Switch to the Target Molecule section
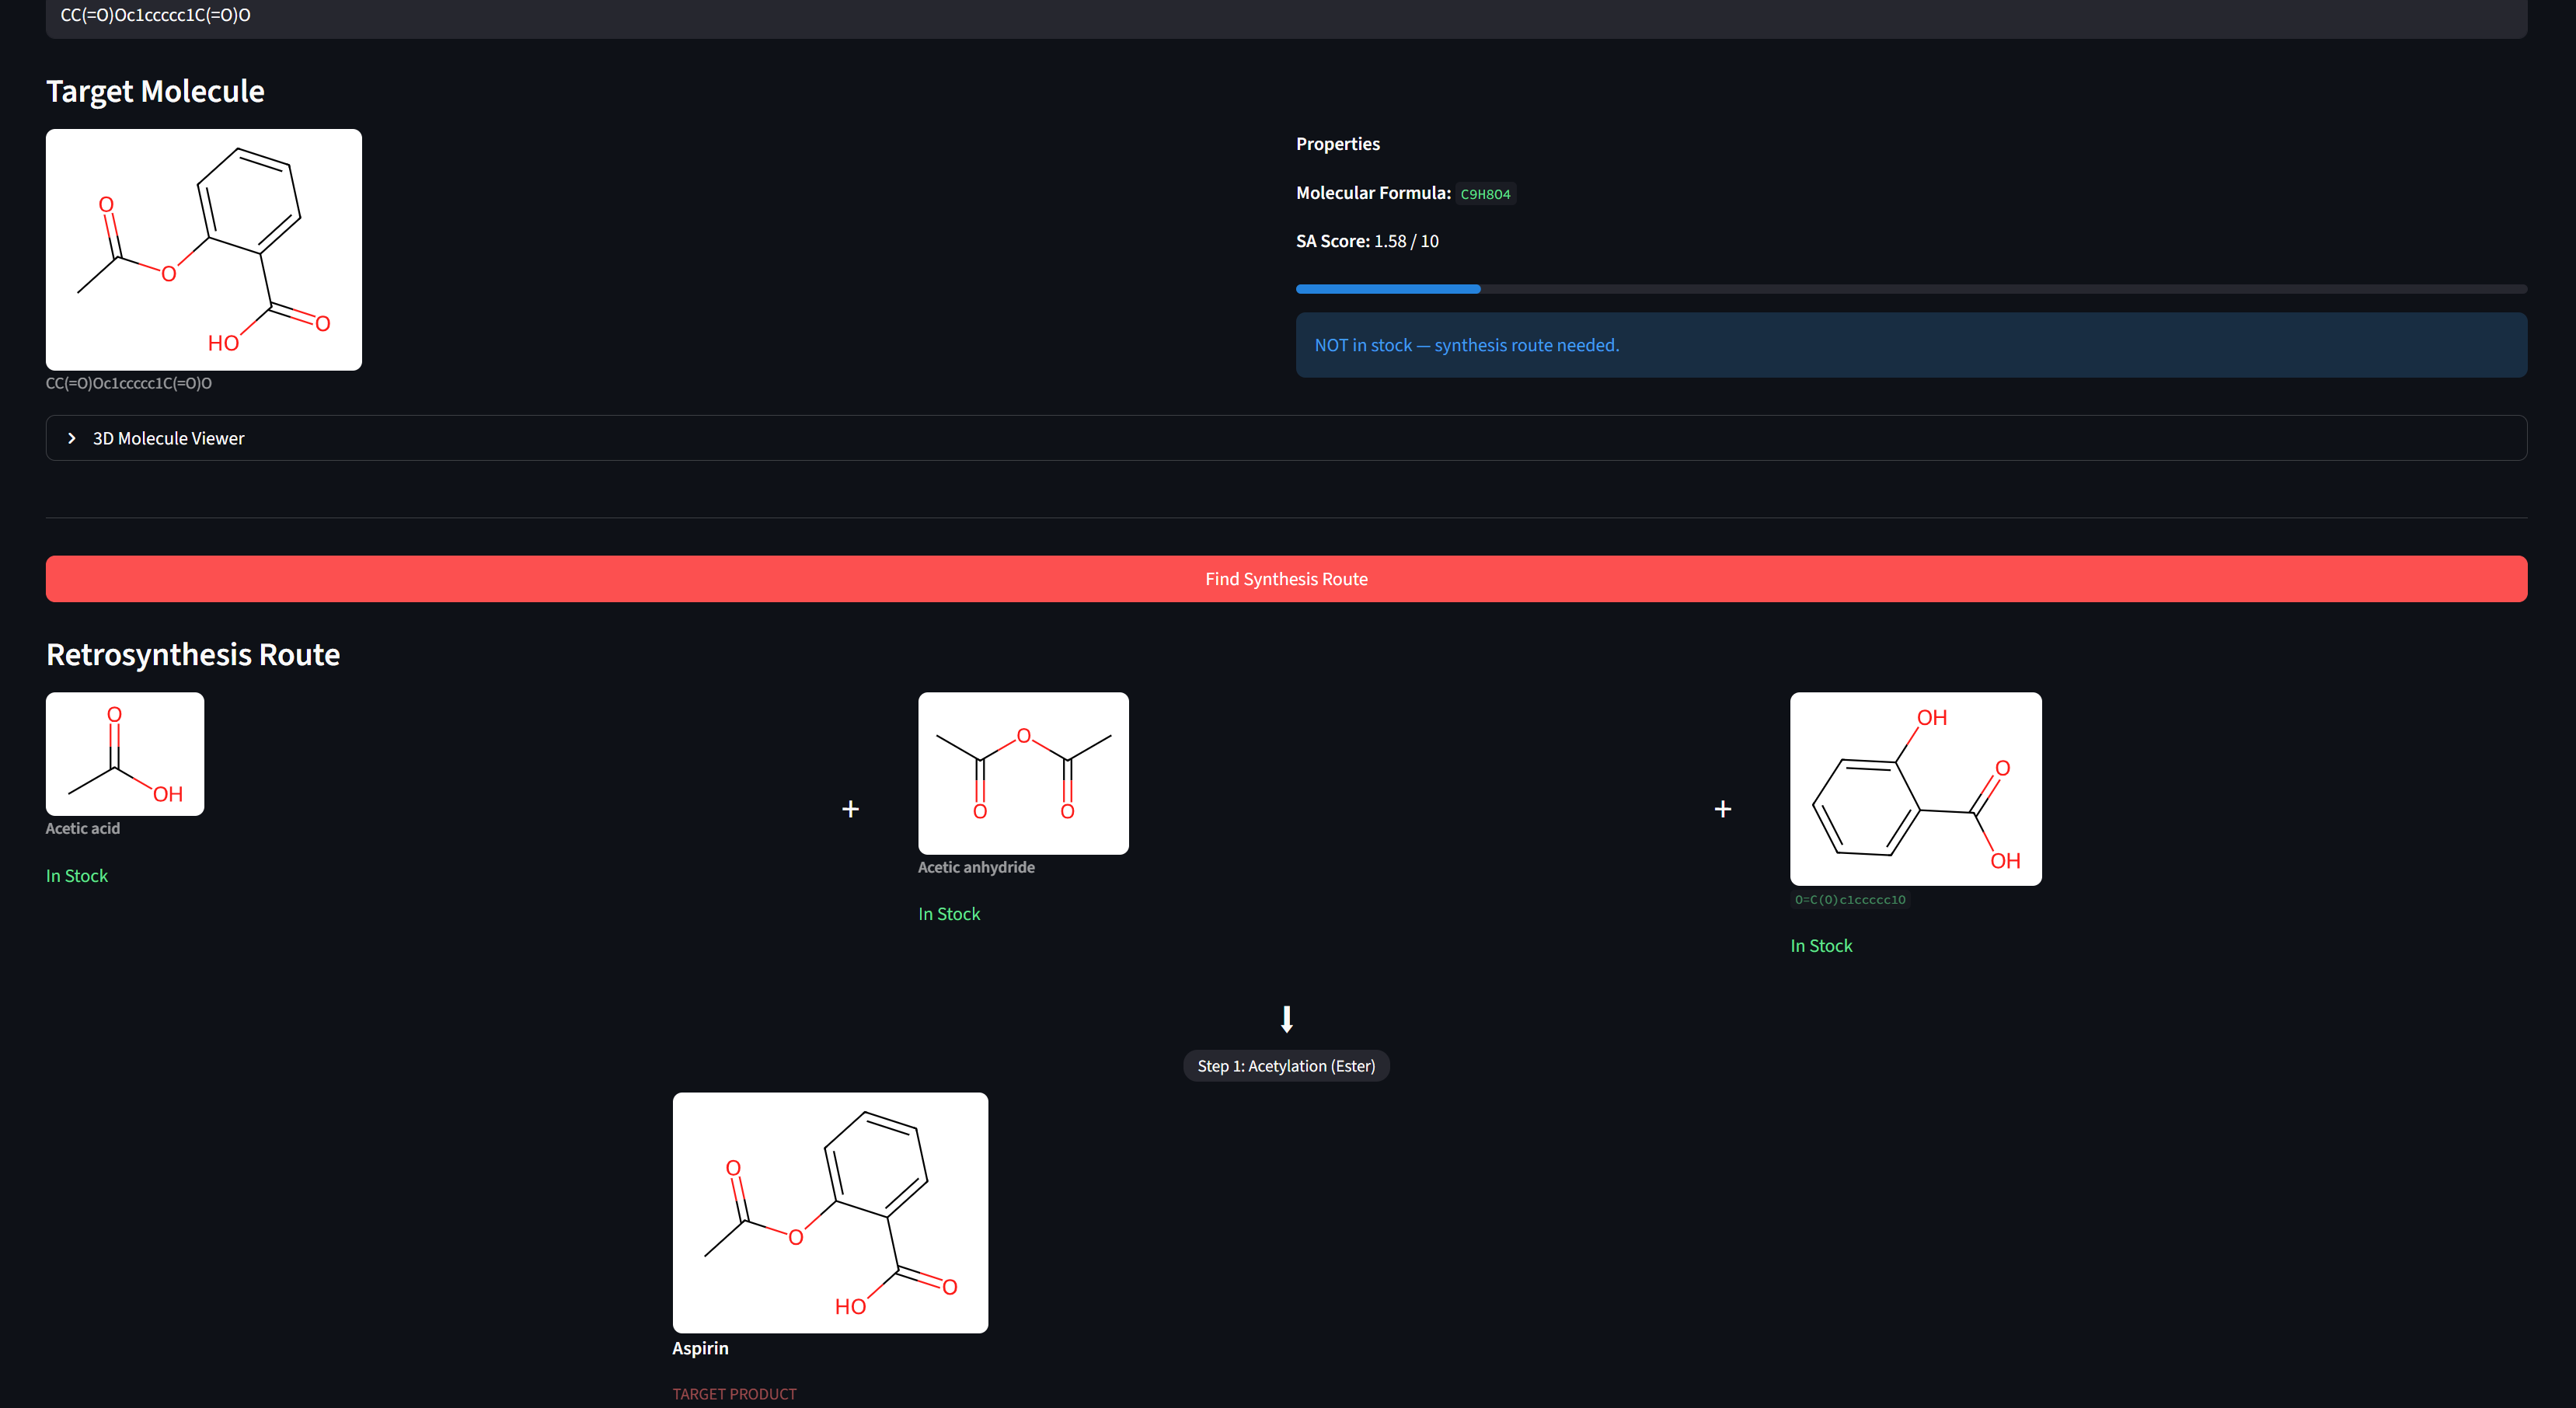2576x1408 pixels. click(154, 90)
